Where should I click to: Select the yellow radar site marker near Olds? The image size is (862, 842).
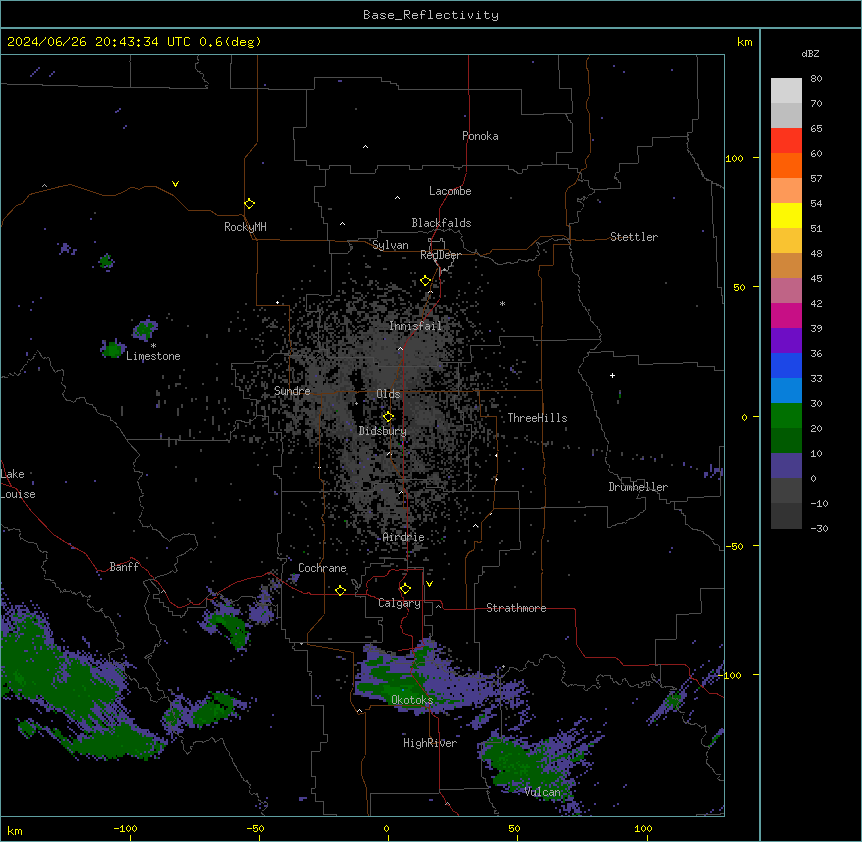tap(388, 417)
